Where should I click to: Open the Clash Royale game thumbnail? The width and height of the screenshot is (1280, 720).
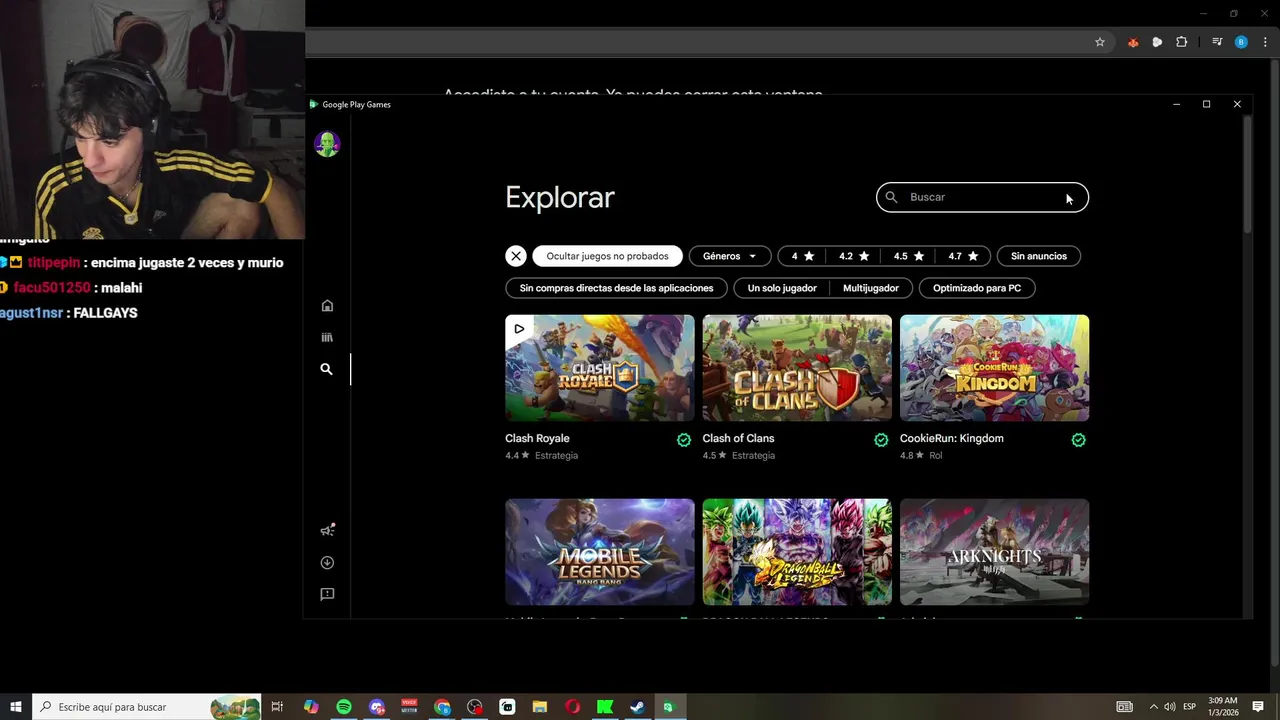[x=600, y=368]
